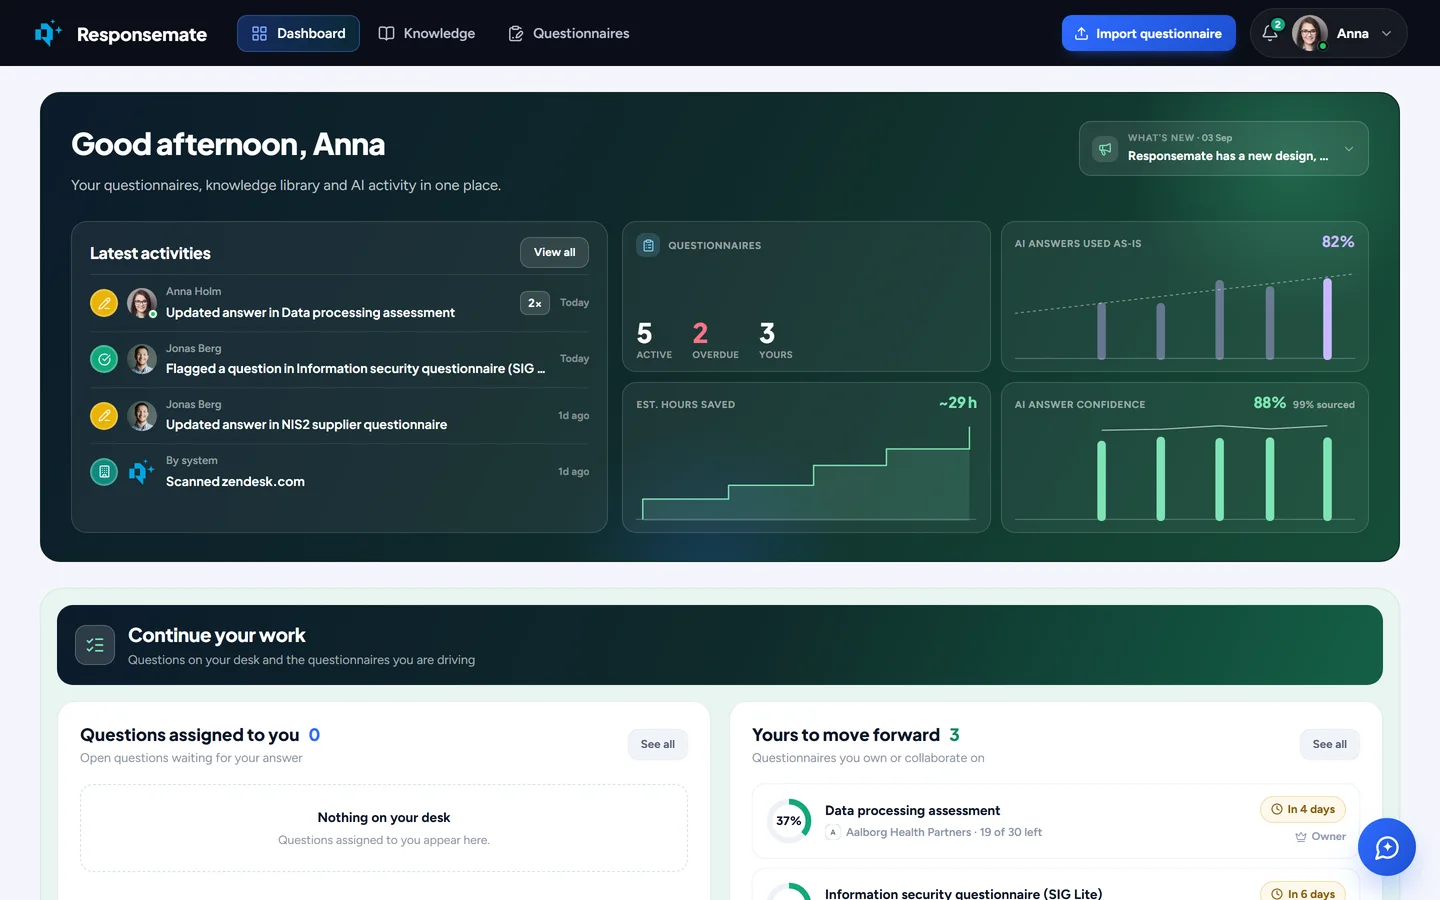
Task: Click the ~29h hours saved value
Action: pos(958,402)
